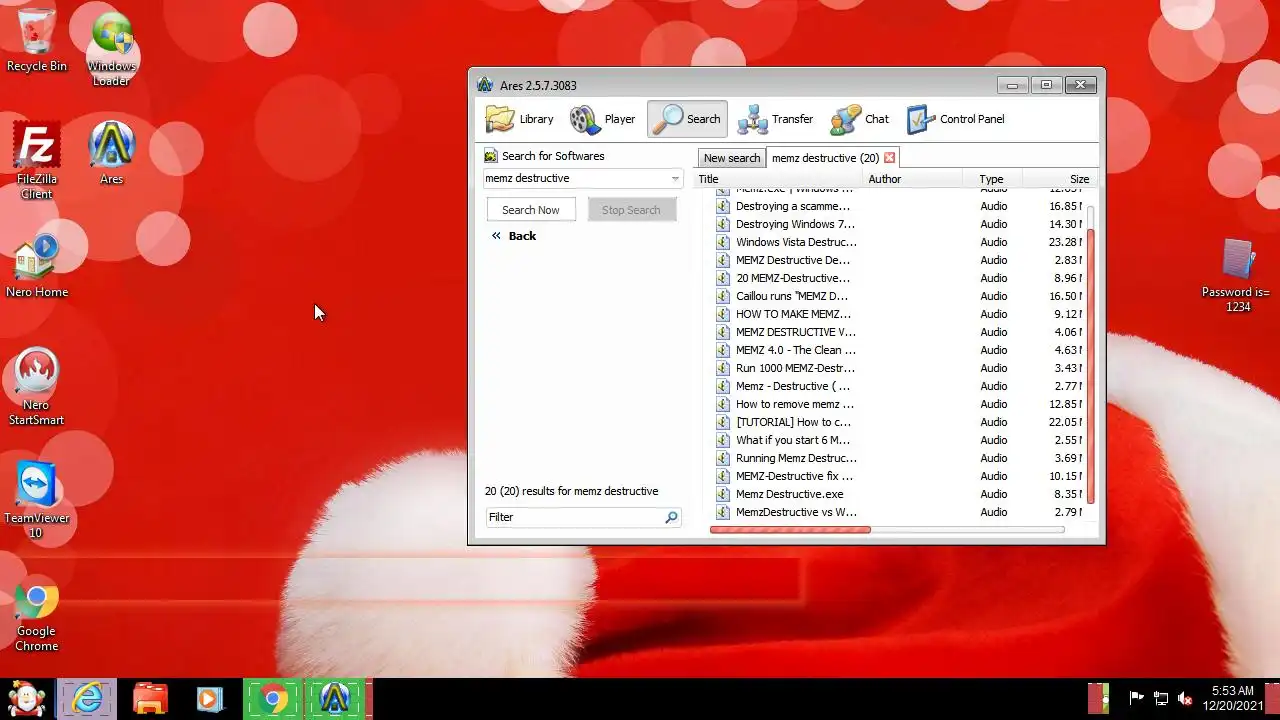The image size is (1280, 720).
Task: Click the muted volume tray icon
Action: [x=1185, y=698]
